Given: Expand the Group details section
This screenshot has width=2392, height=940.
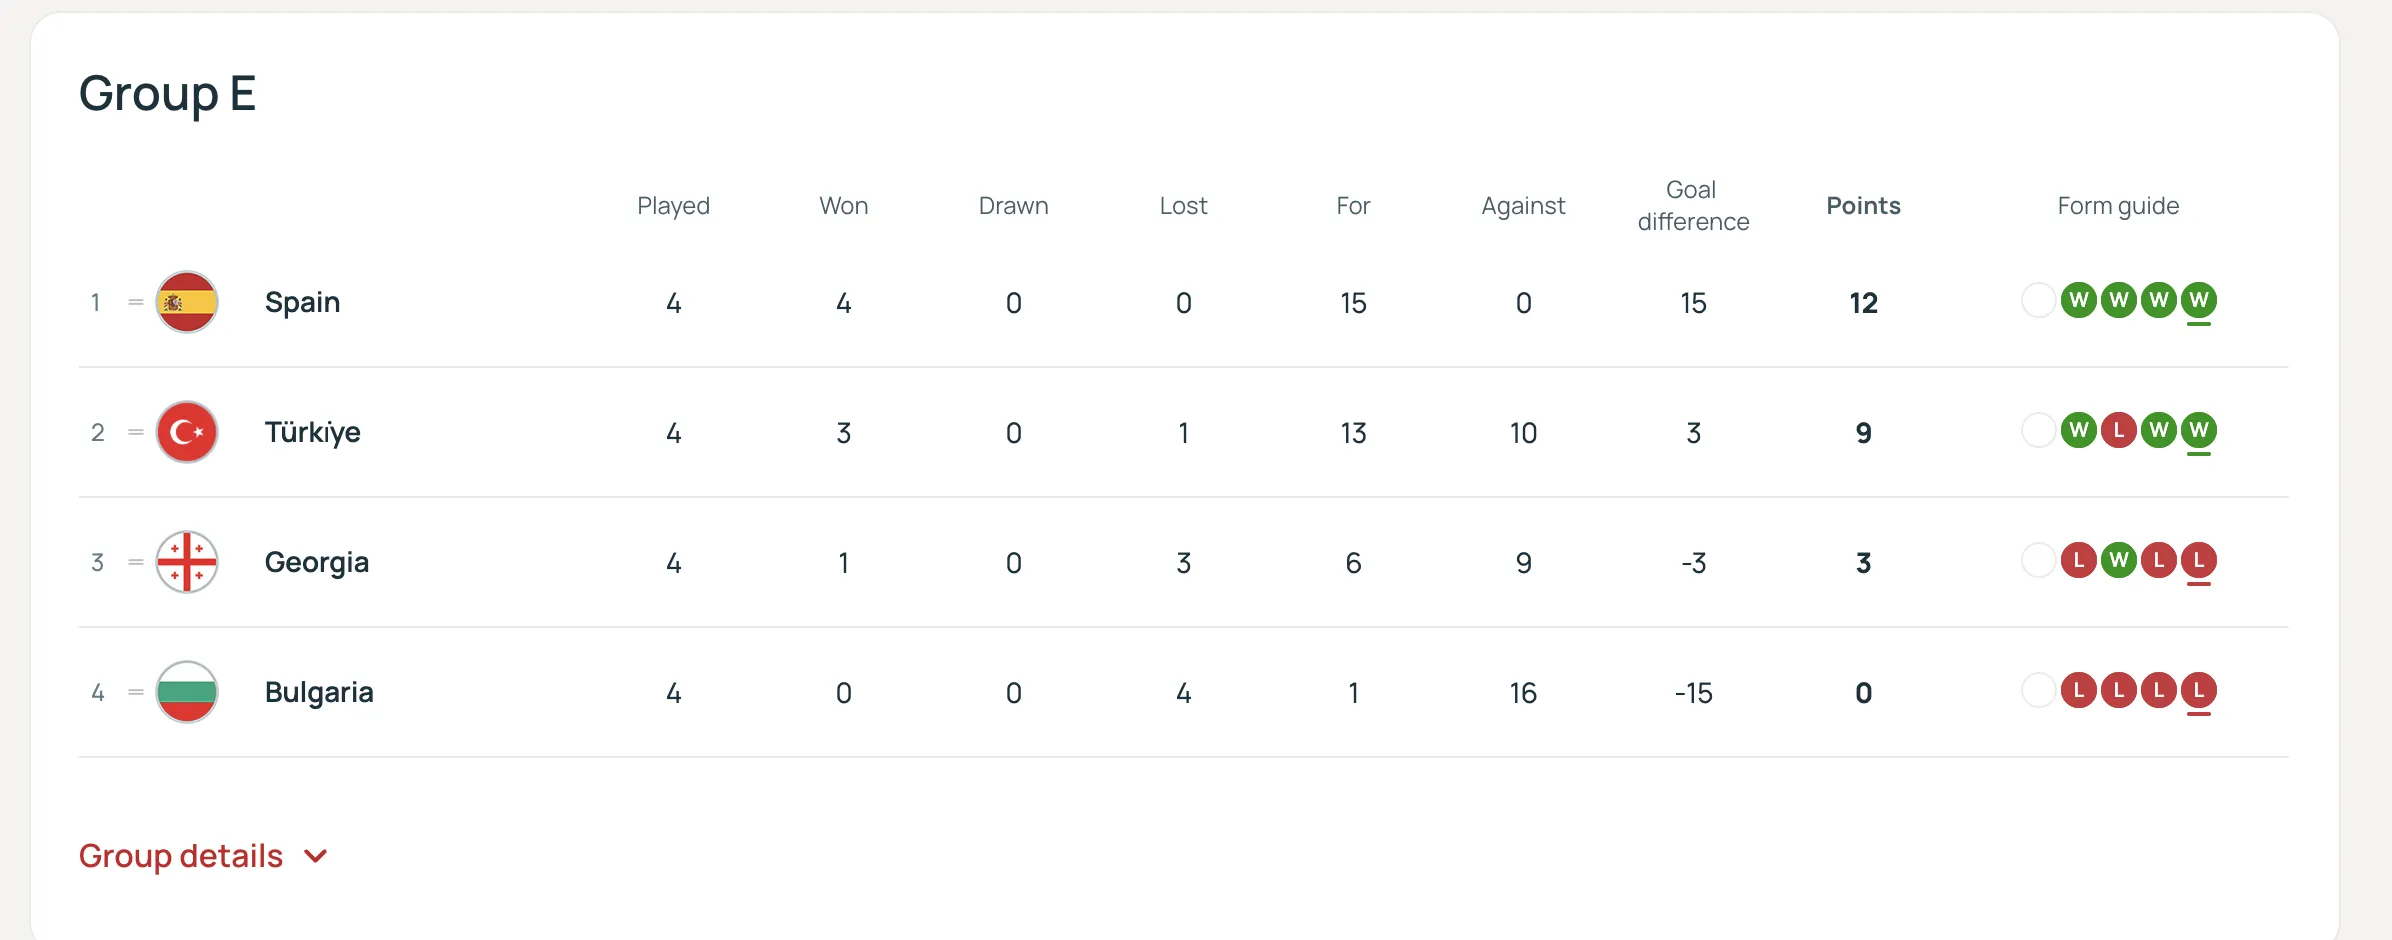Looking at the screenshot, I should click(181, 856).
